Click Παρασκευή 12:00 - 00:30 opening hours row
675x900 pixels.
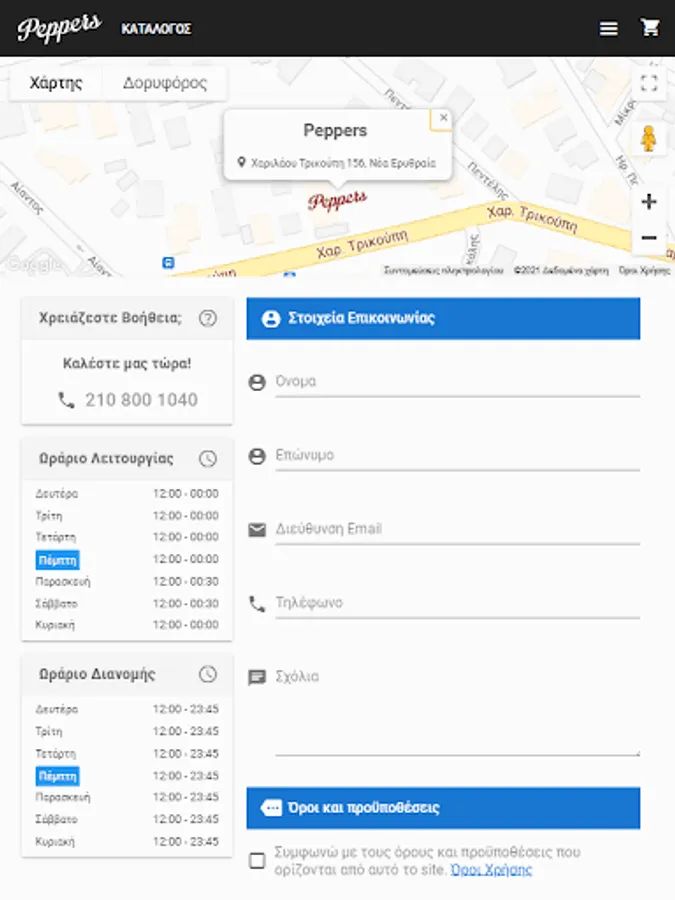click(x=127, y=582)
